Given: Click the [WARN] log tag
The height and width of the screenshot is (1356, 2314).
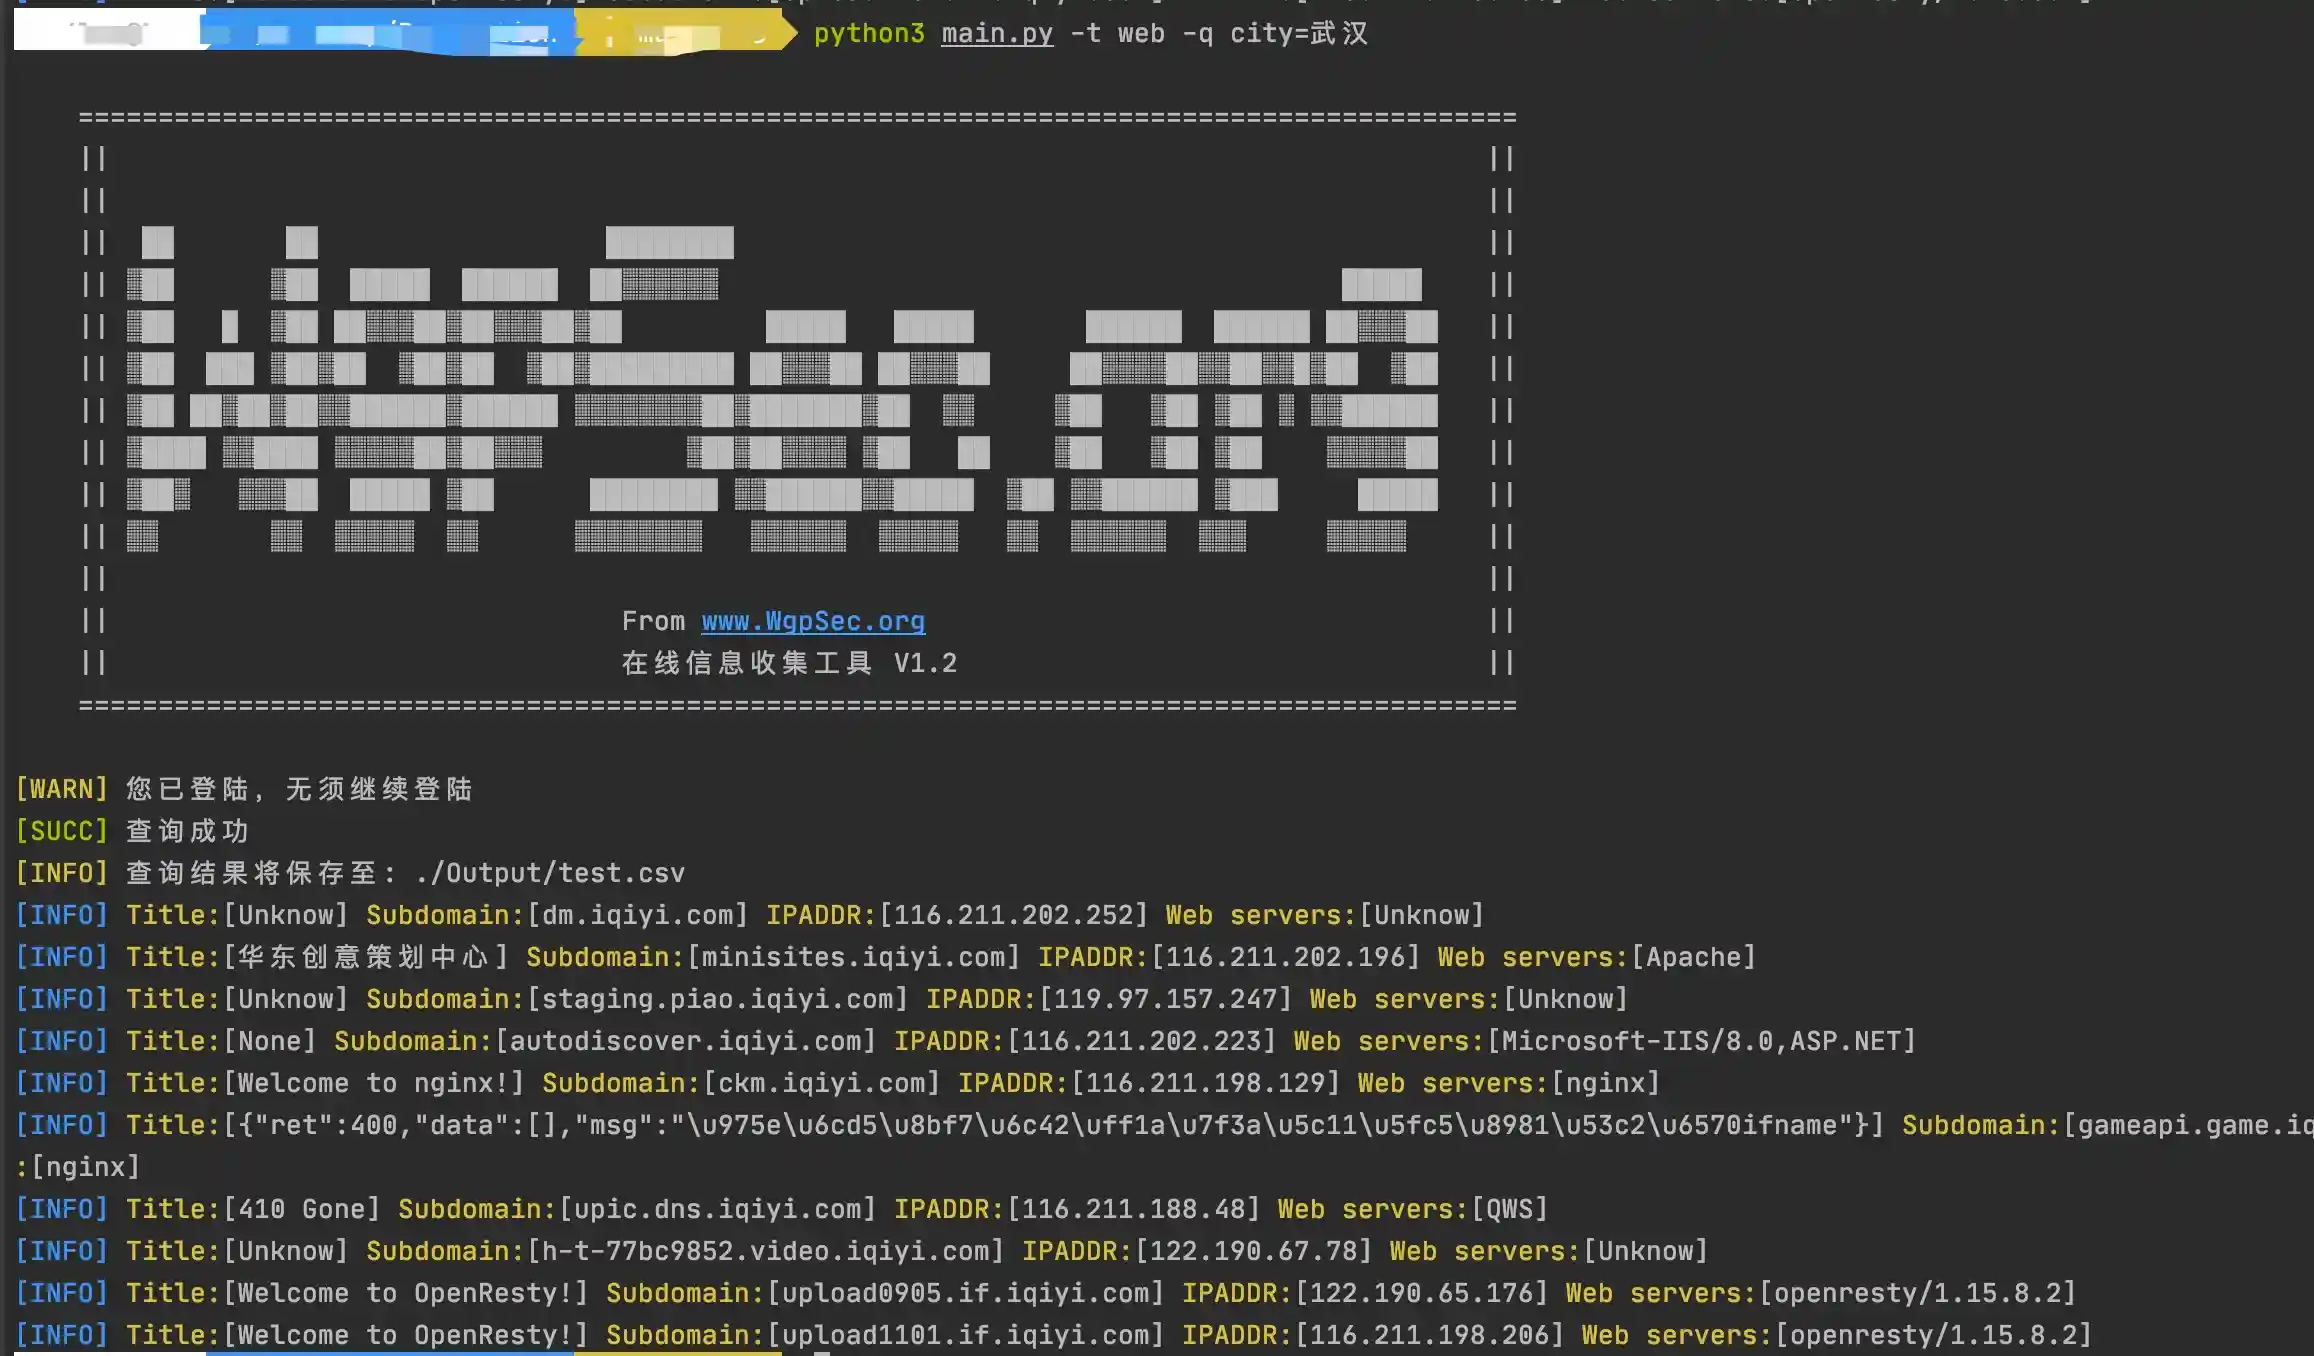Looking at the screenshot, I should click(62, 789).
